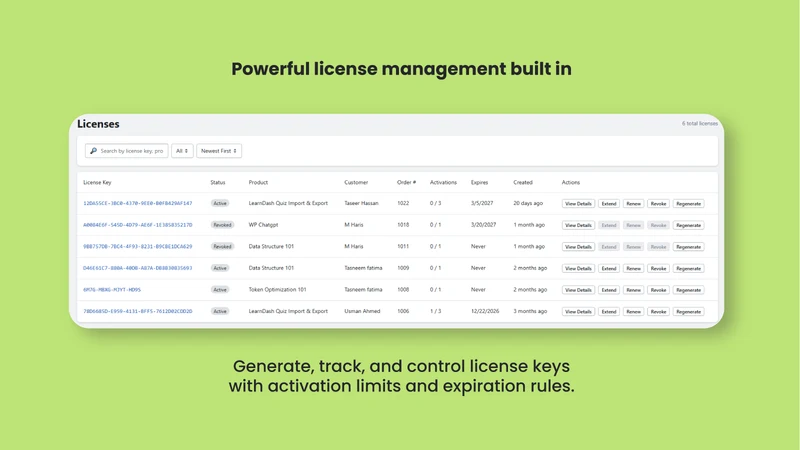800x450 pixels.
Task: Click the Revoked badge in order 1011 row
Action: (222, 246)
